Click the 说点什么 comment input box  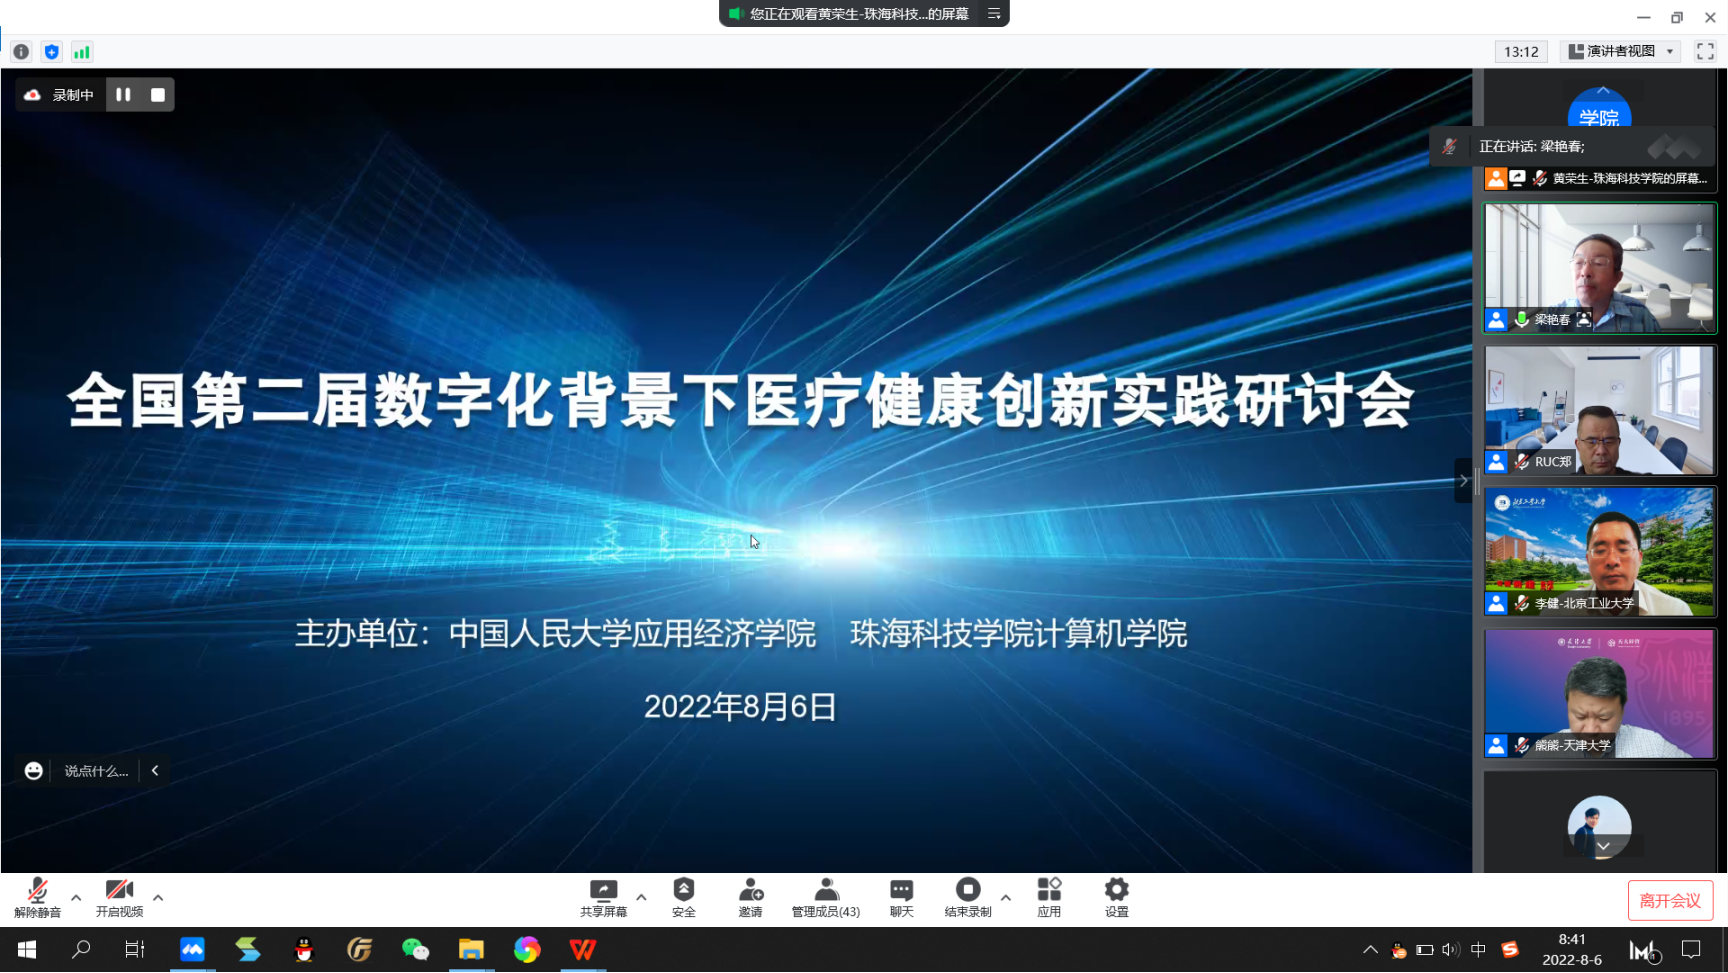96,771
